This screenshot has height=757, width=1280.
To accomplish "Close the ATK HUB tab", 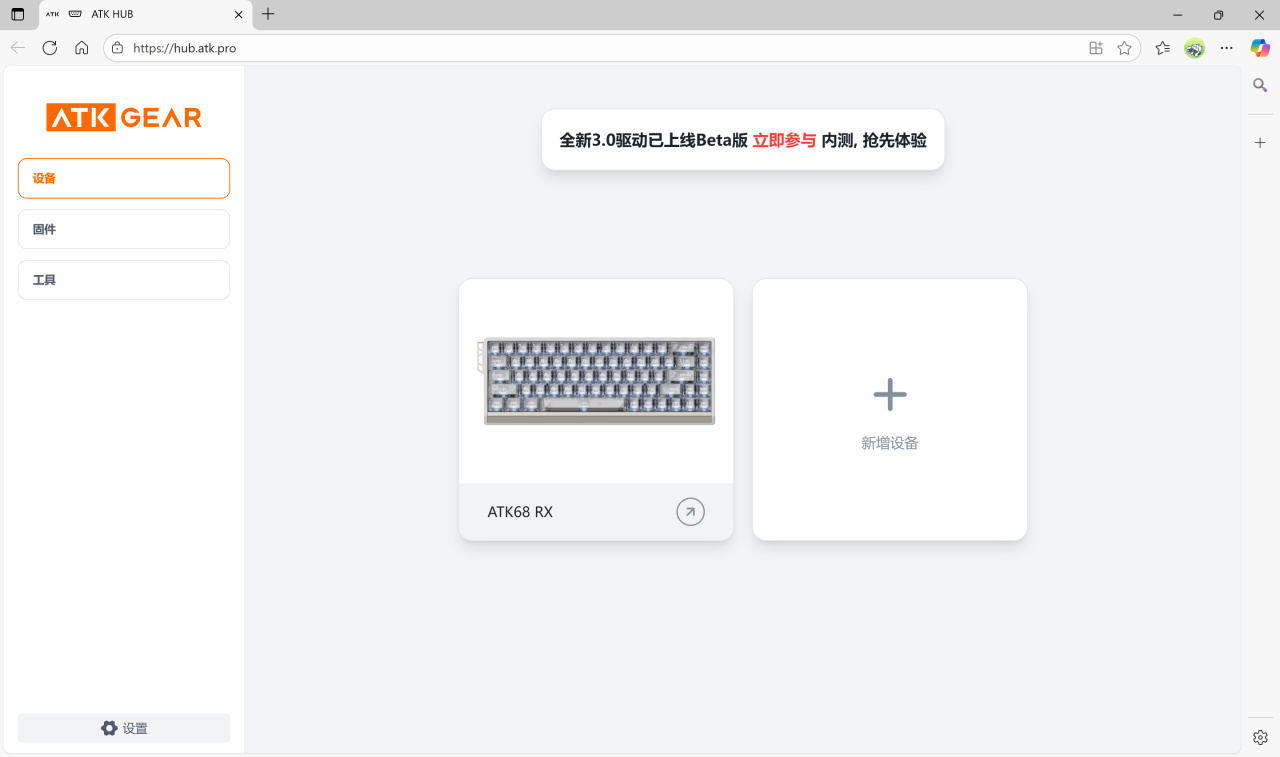I will pos(238,15).
